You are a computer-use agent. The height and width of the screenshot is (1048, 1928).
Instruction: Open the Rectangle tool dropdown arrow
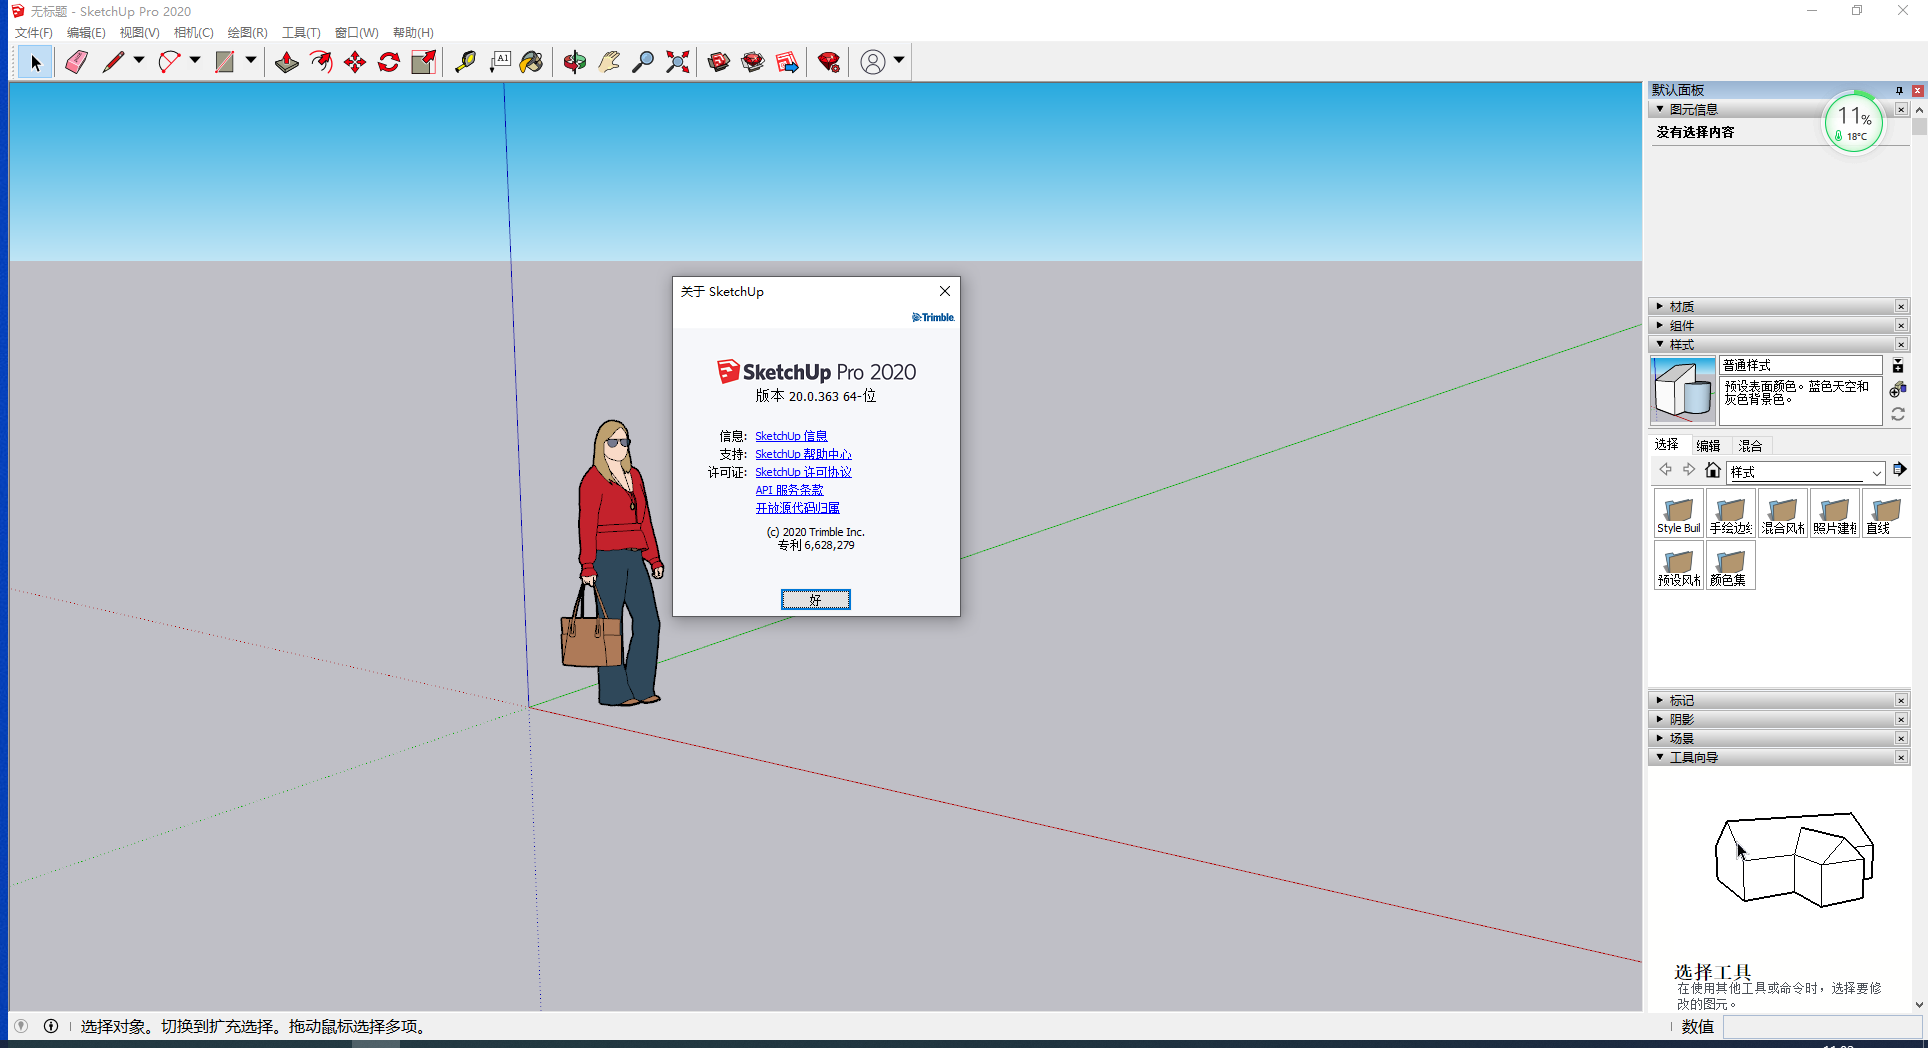[x=251, y=61]
